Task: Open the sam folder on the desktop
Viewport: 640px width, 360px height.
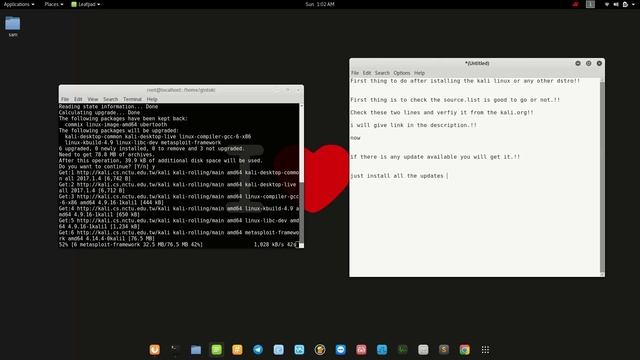Action: click(x=13, y=27)
